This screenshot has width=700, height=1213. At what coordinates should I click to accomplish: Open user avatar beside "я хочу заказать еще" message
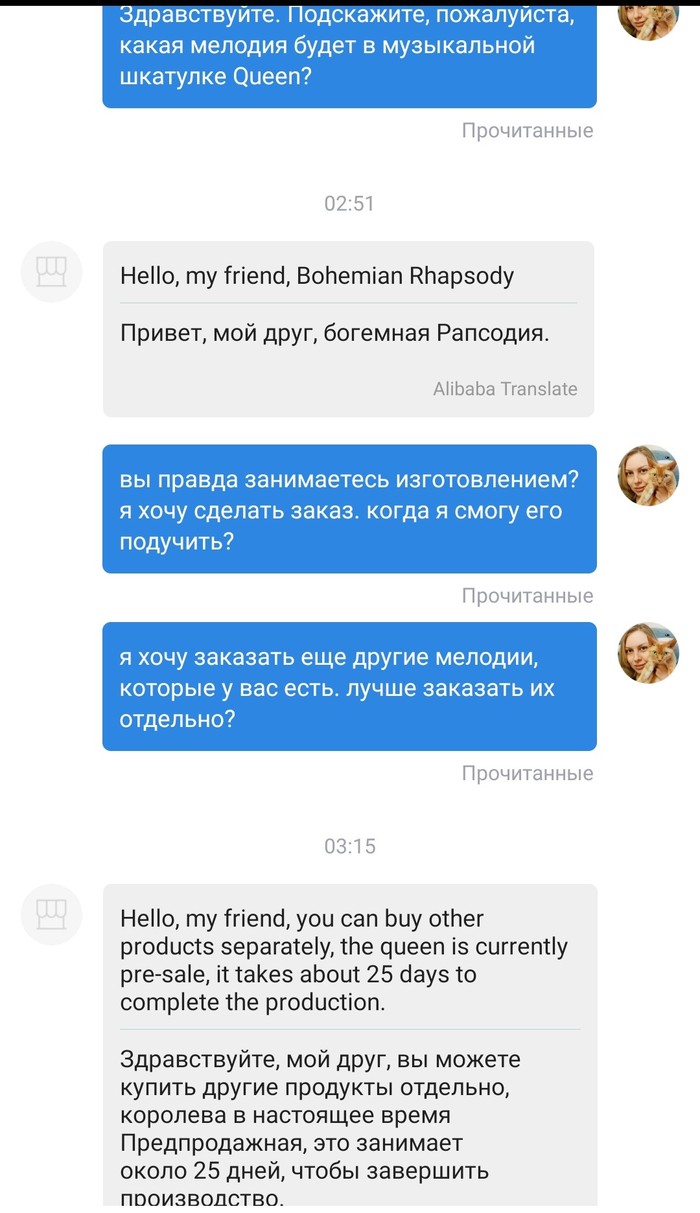tap(648, 652)
